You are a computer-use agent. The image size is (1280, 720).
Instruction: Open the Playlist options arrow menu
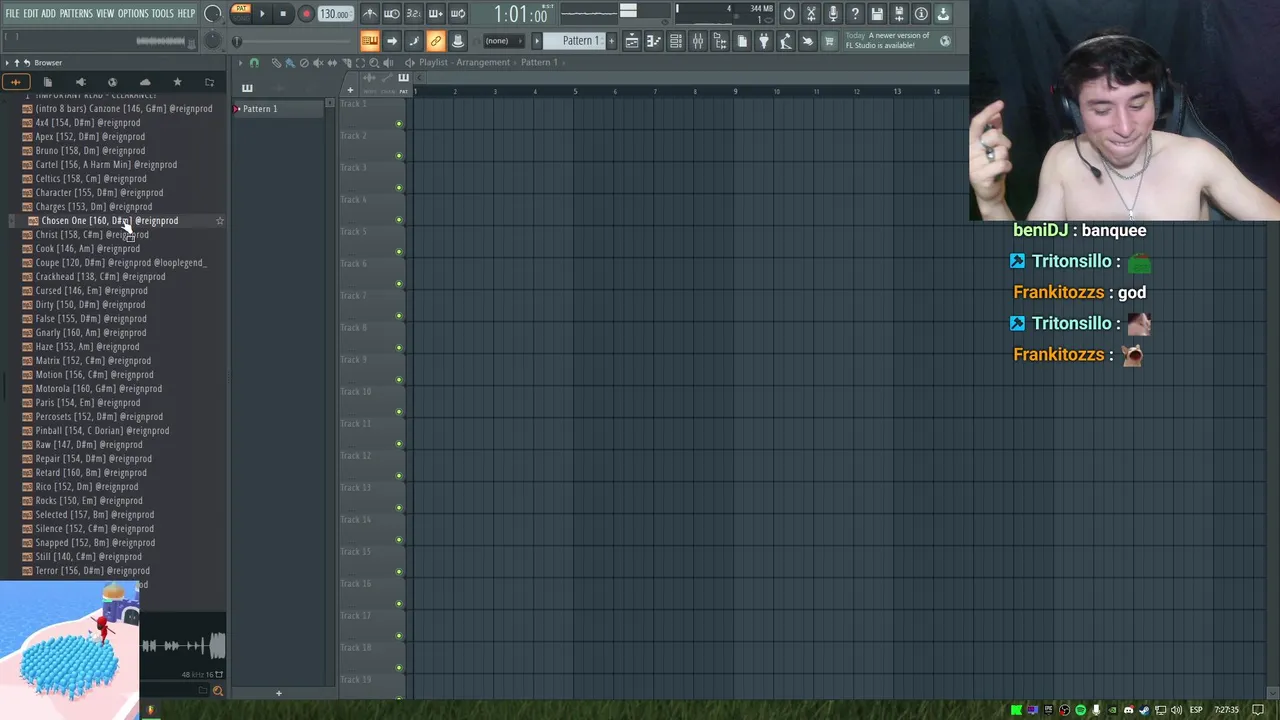click(x=240, y=63)
